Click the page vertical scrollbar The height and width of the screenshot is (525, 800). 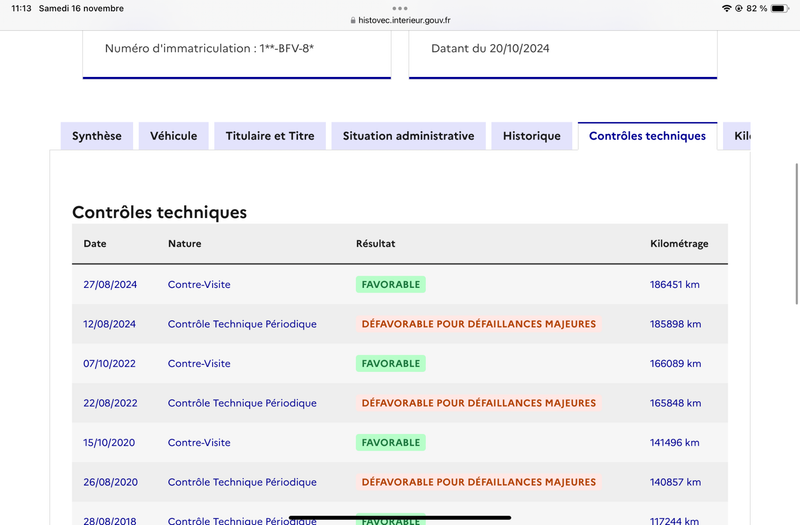(x=797, y=234)
